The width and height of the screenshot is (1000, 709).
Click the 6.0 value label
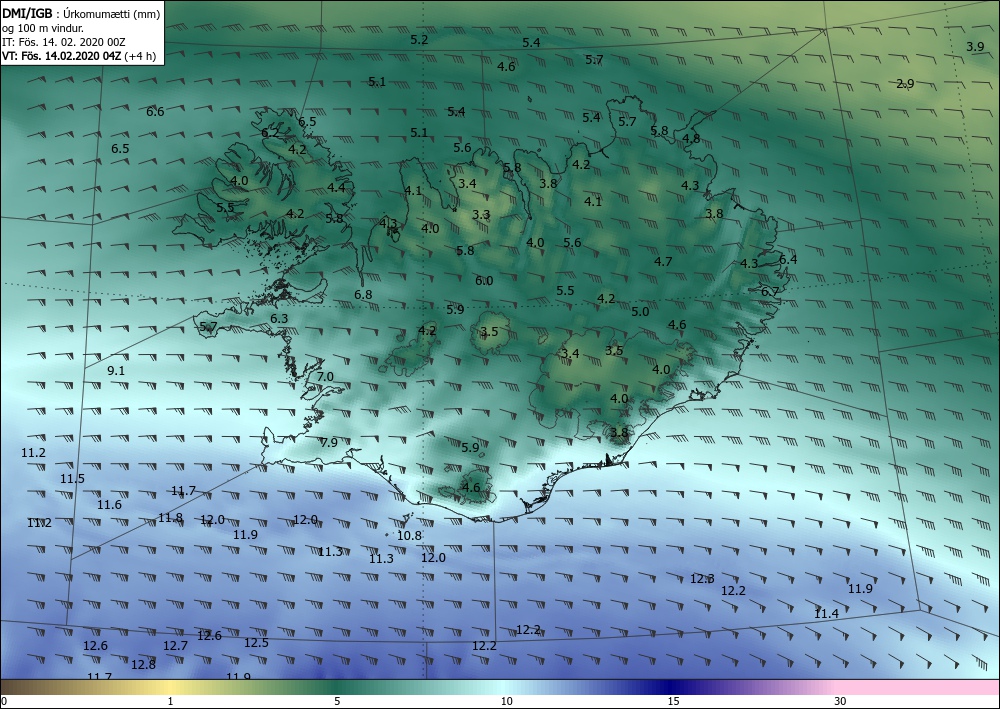(x=484, y=281)
